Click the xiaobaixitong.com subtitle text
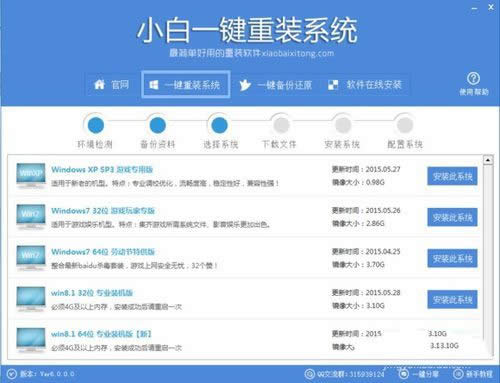500x383 pixels. click(297, 53)
